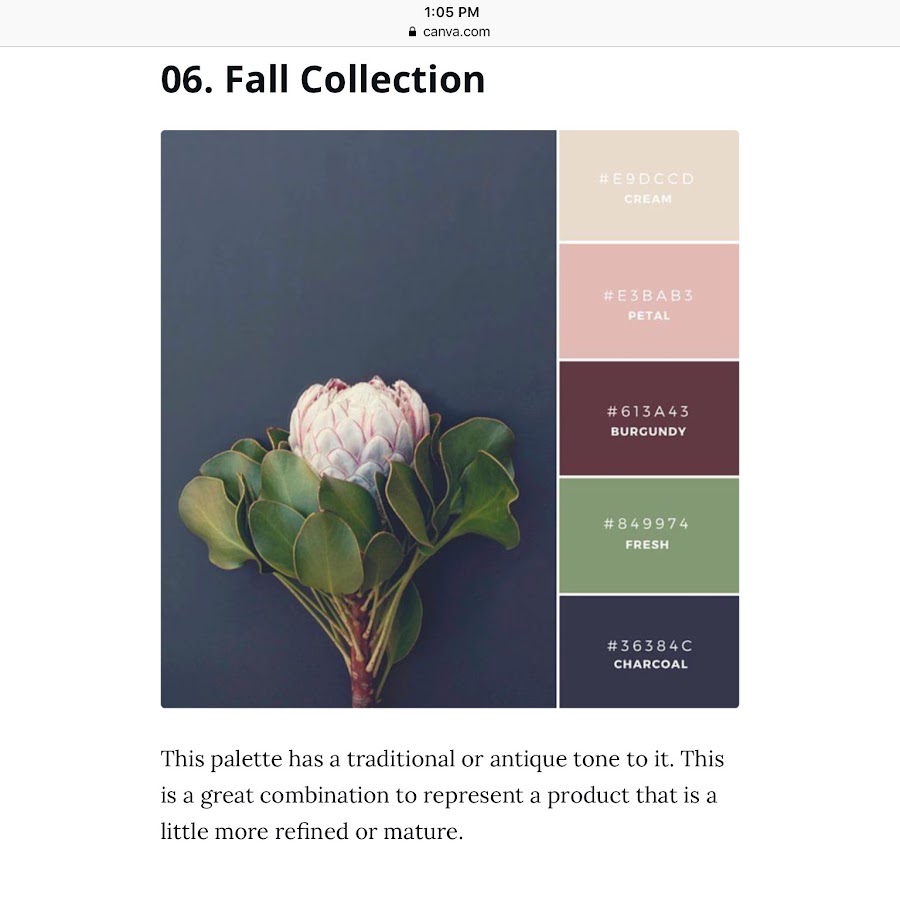Image resolution: width=900 pixels, height=900 pixels.
Task: Tap the lock icon beside canva.com
Action: [x=412, y=32]
